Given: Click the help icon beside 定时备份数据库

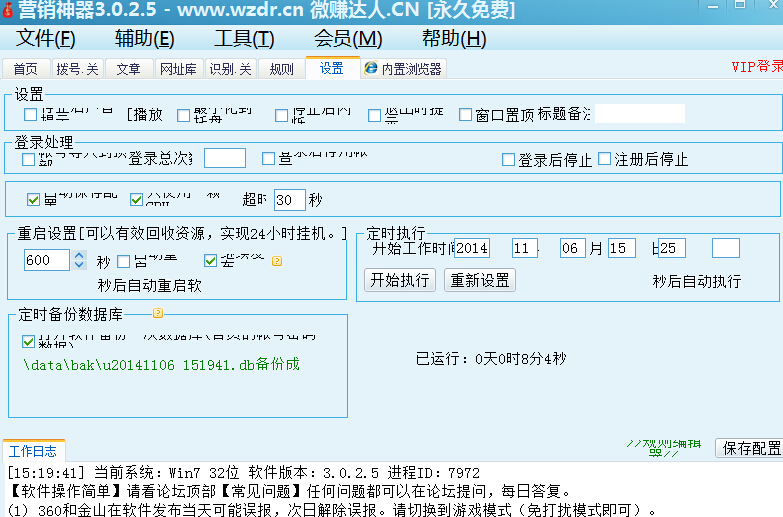Looking at the screenshot, I should 158,313.
